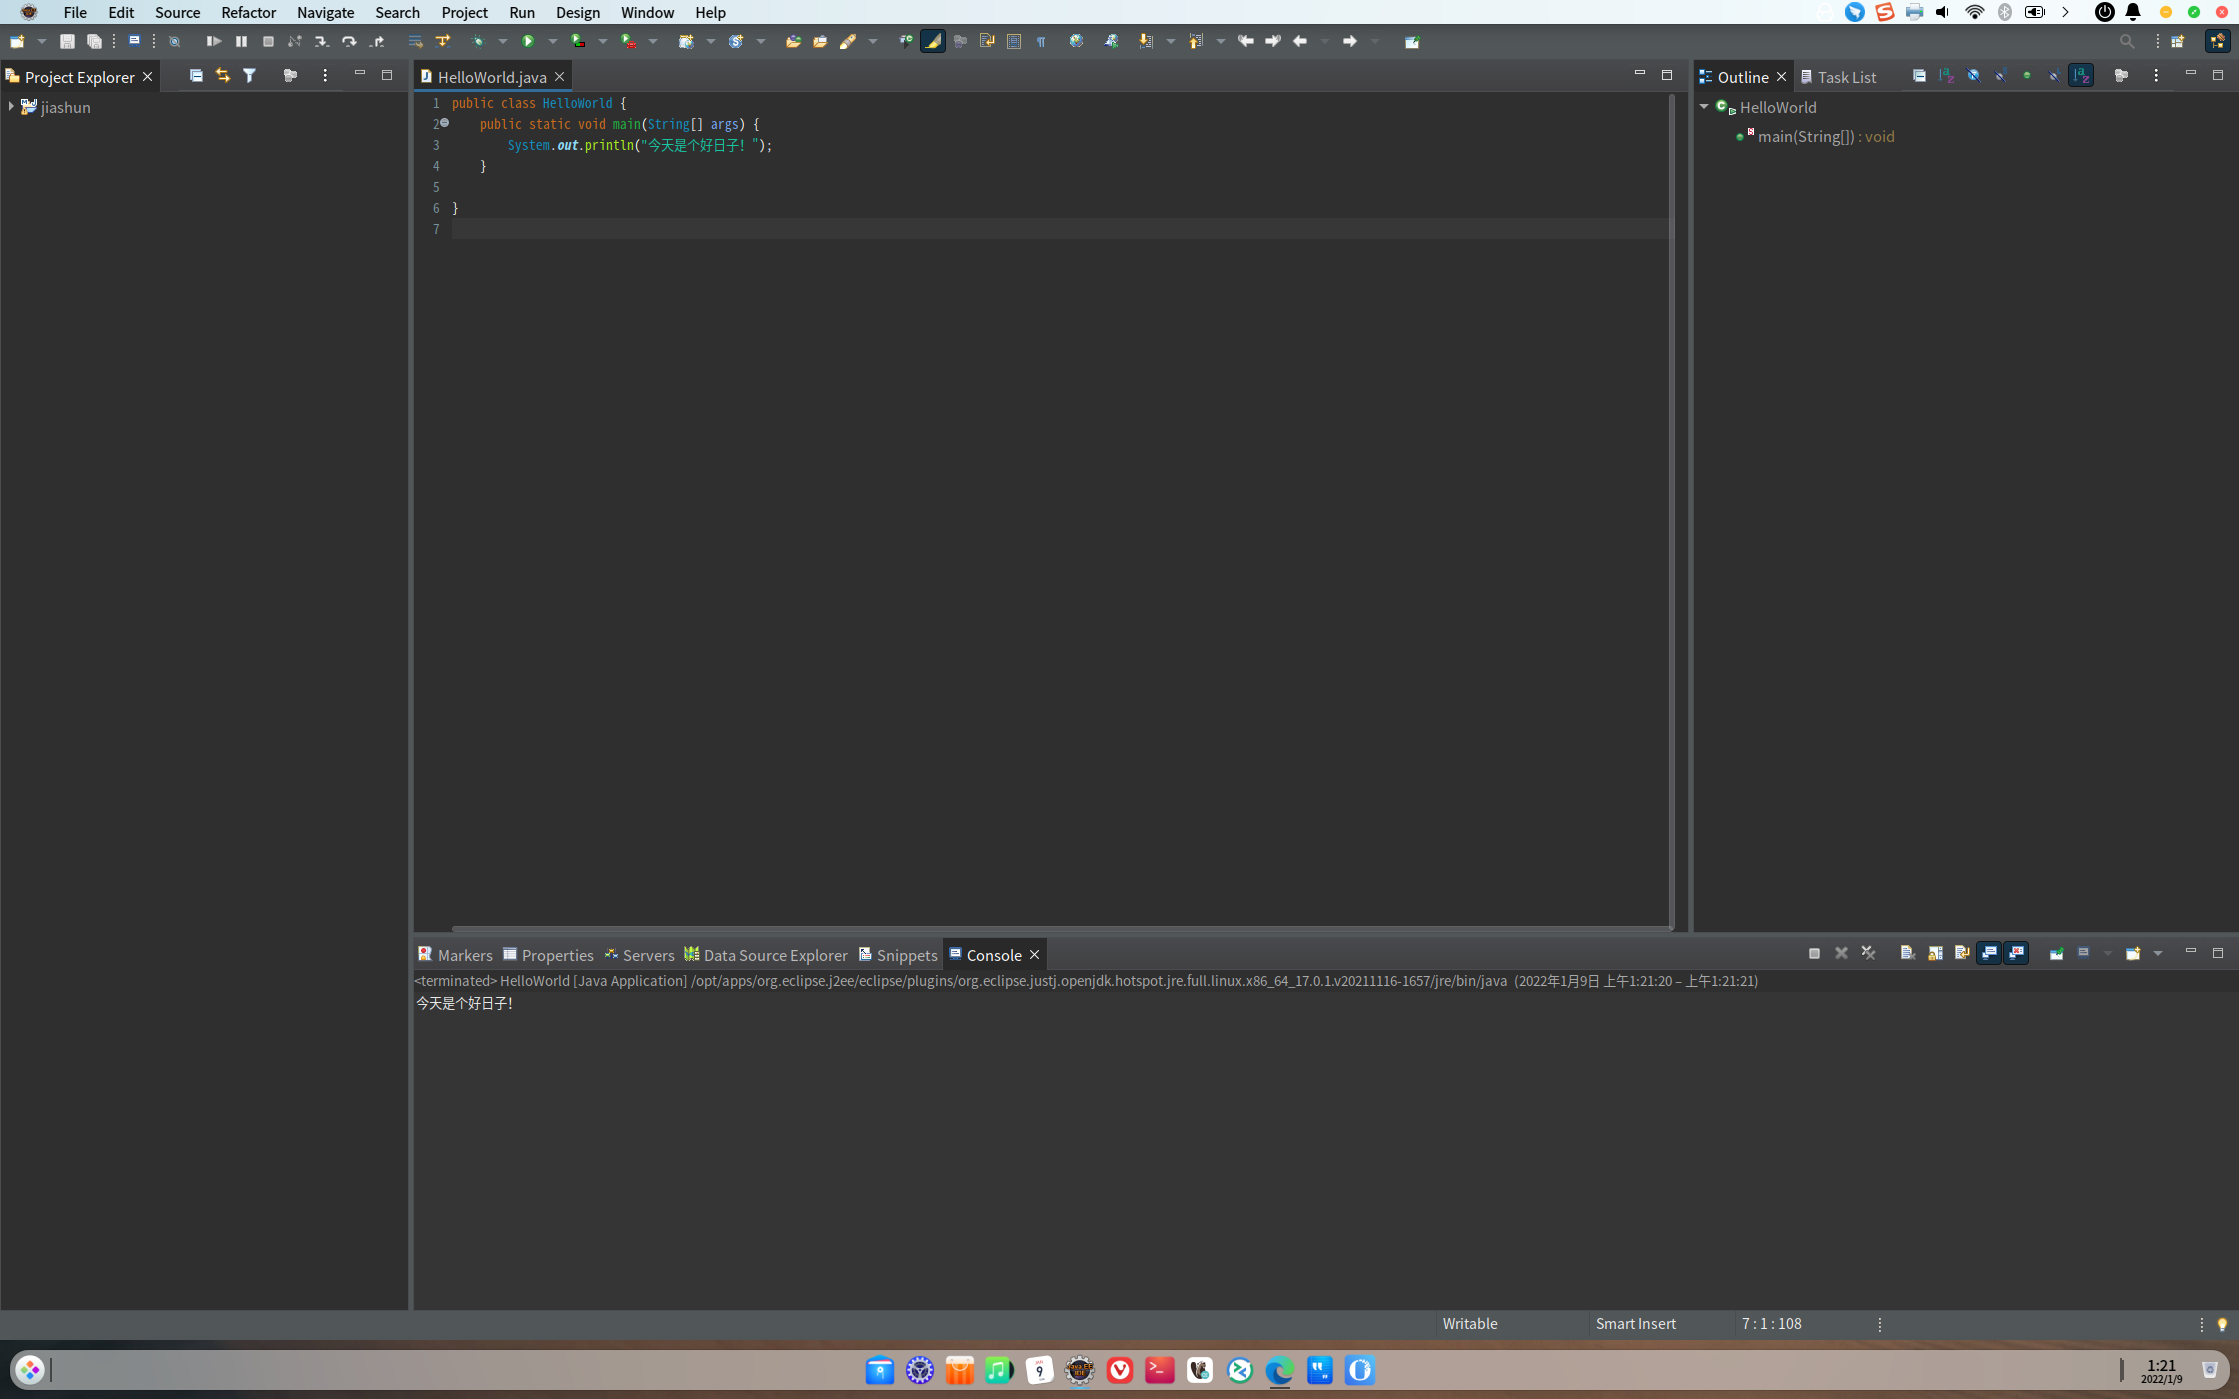Toggle Link with Editor in Project Explorer
This screenshot has width=2239, height=1399.
click(x=223, y=76)
